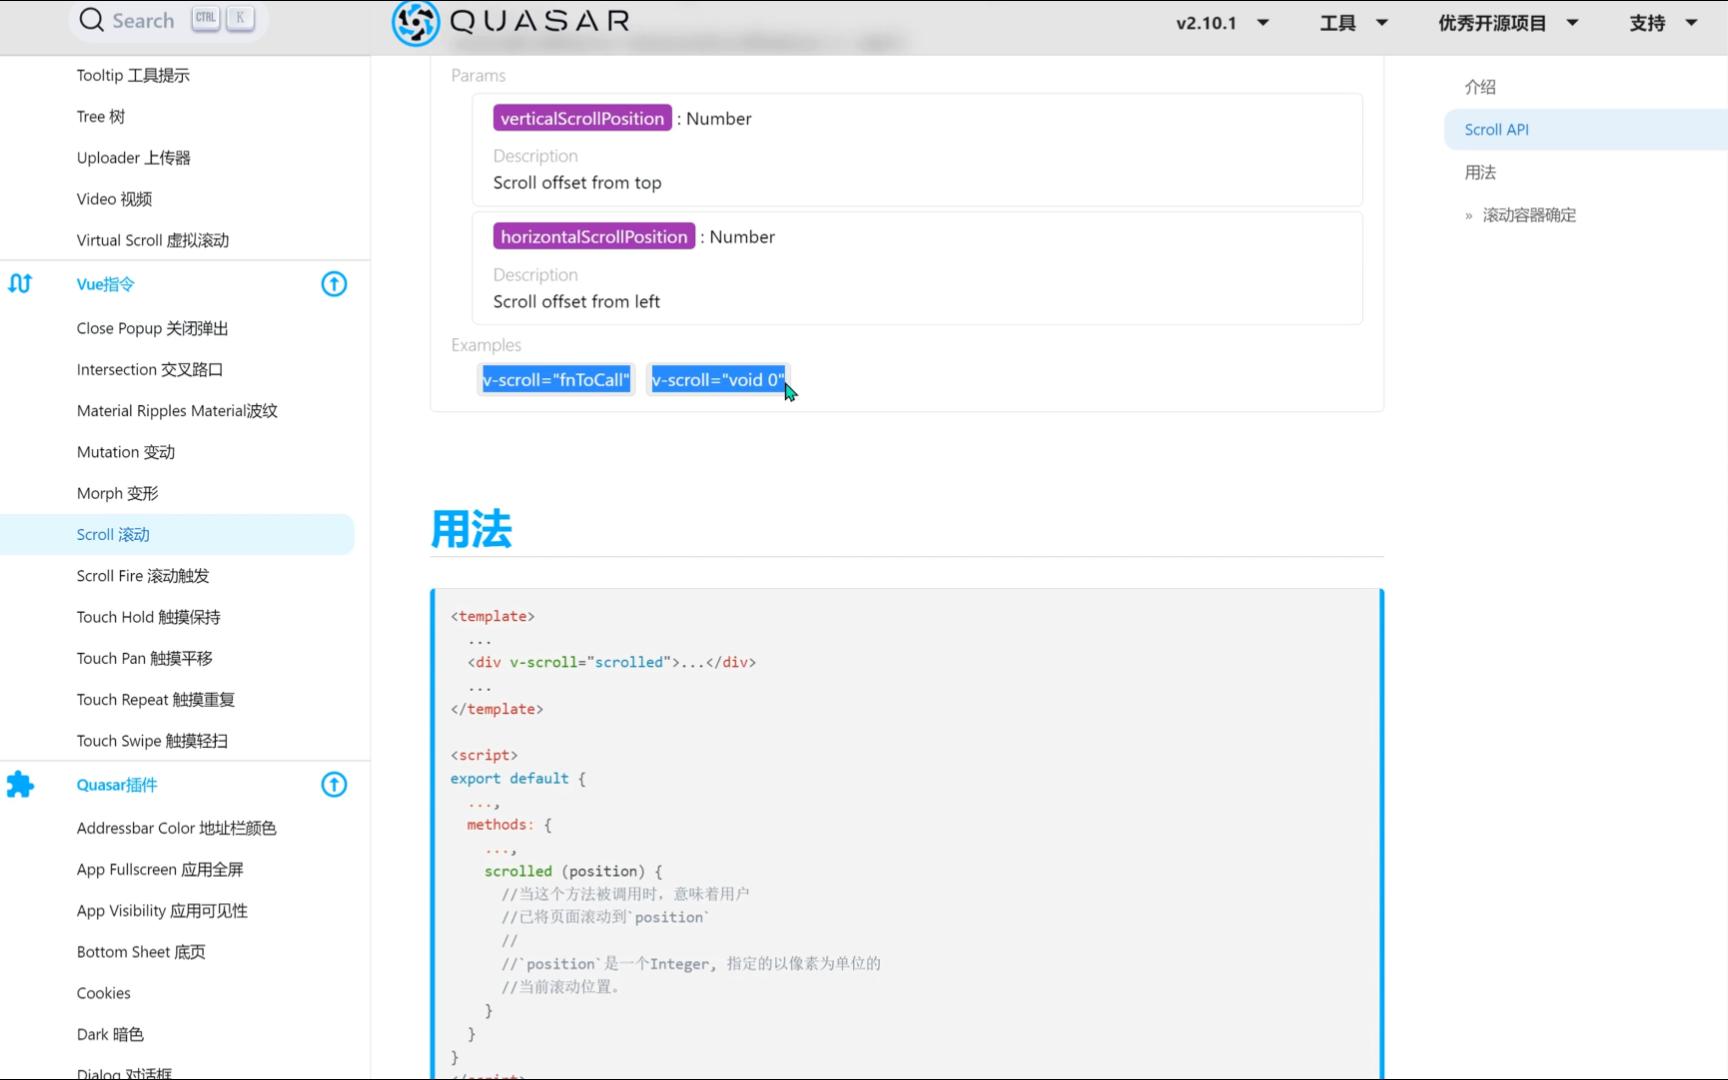1728x1080 pixels.
Task: Click the horizontalScrollPosition param badge
Action: [x=594, y=237]
